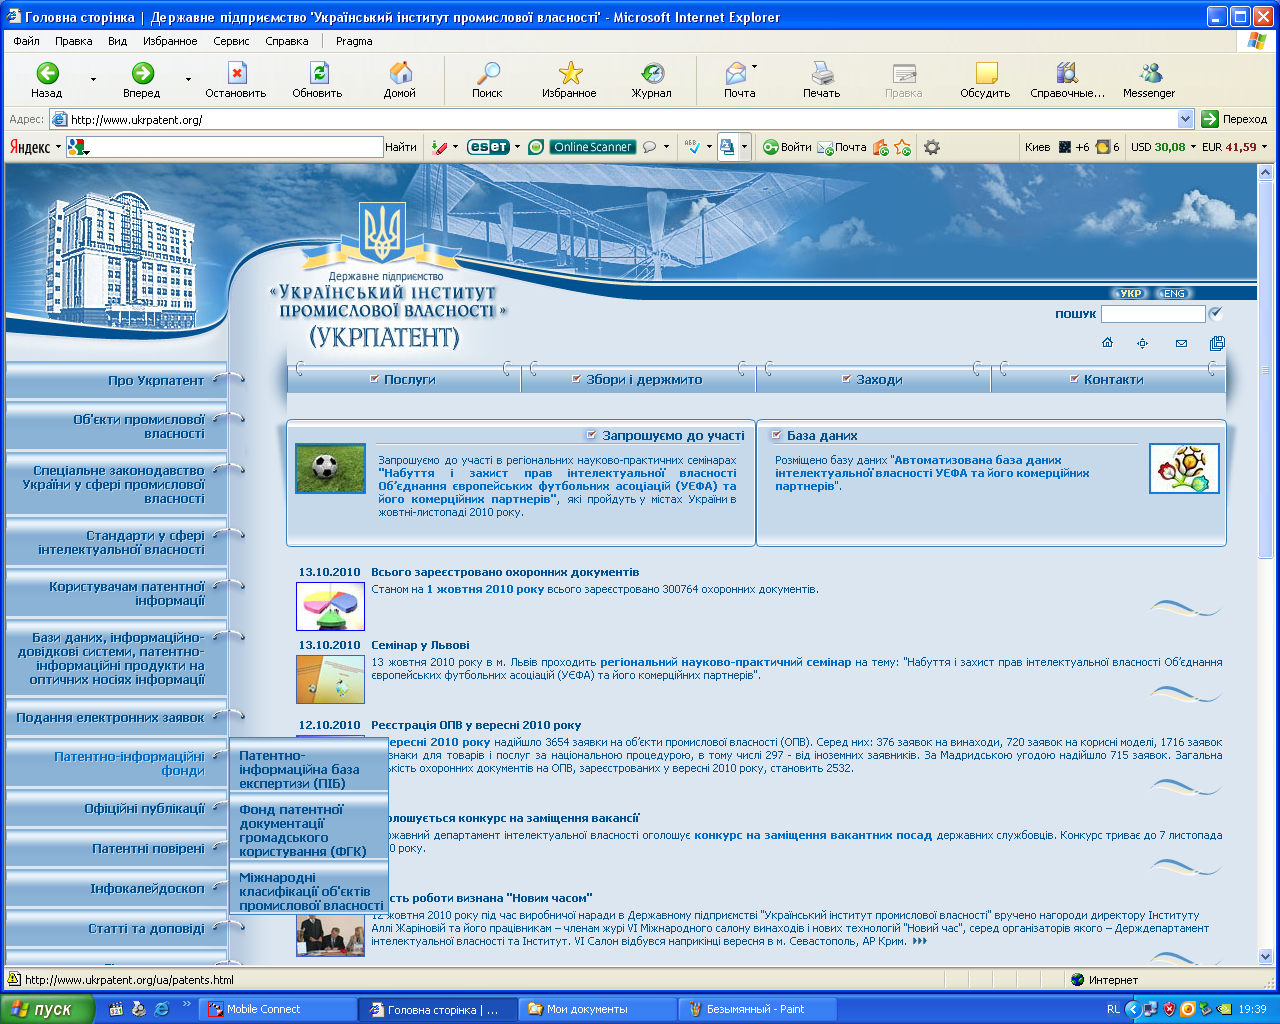Open the Файл menu
Viewport: 1280px width, 1024px height.
(27, 41)
